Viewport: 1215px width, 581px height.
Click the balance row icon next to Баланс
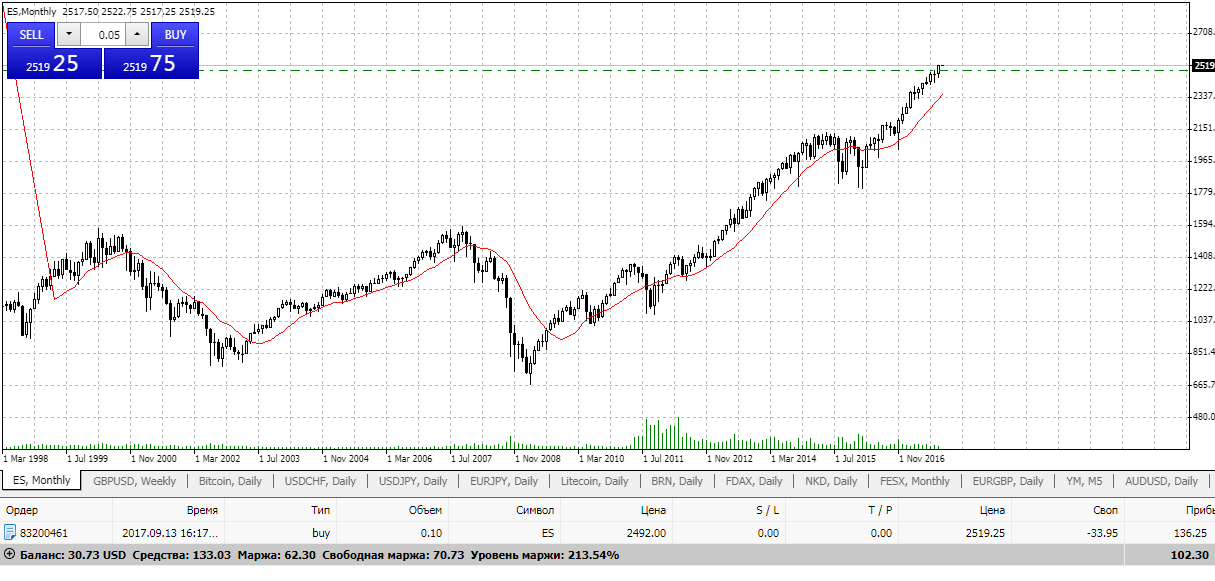[10, 554]
